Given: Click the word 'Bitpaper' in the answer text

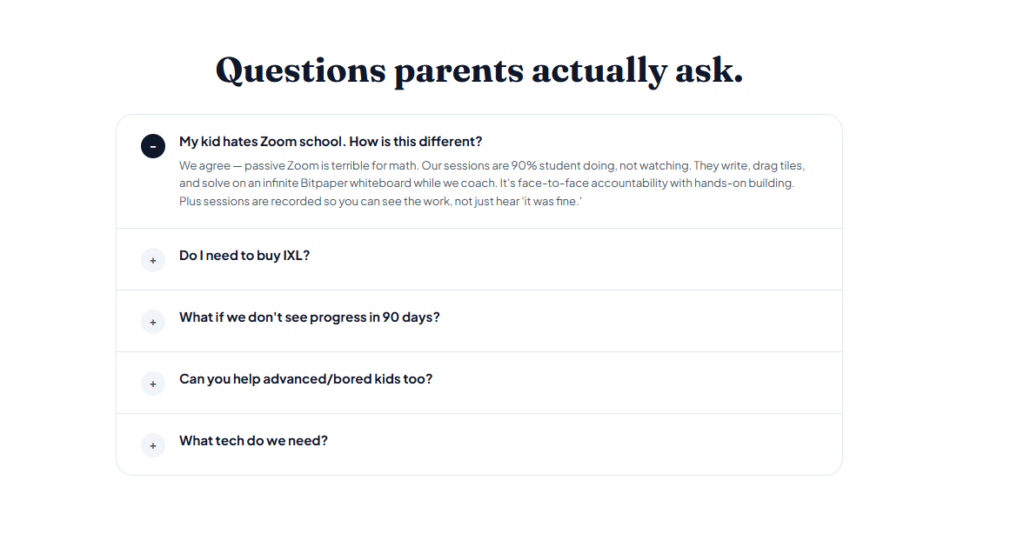Looking at the screenshot, I should (323, 183).
